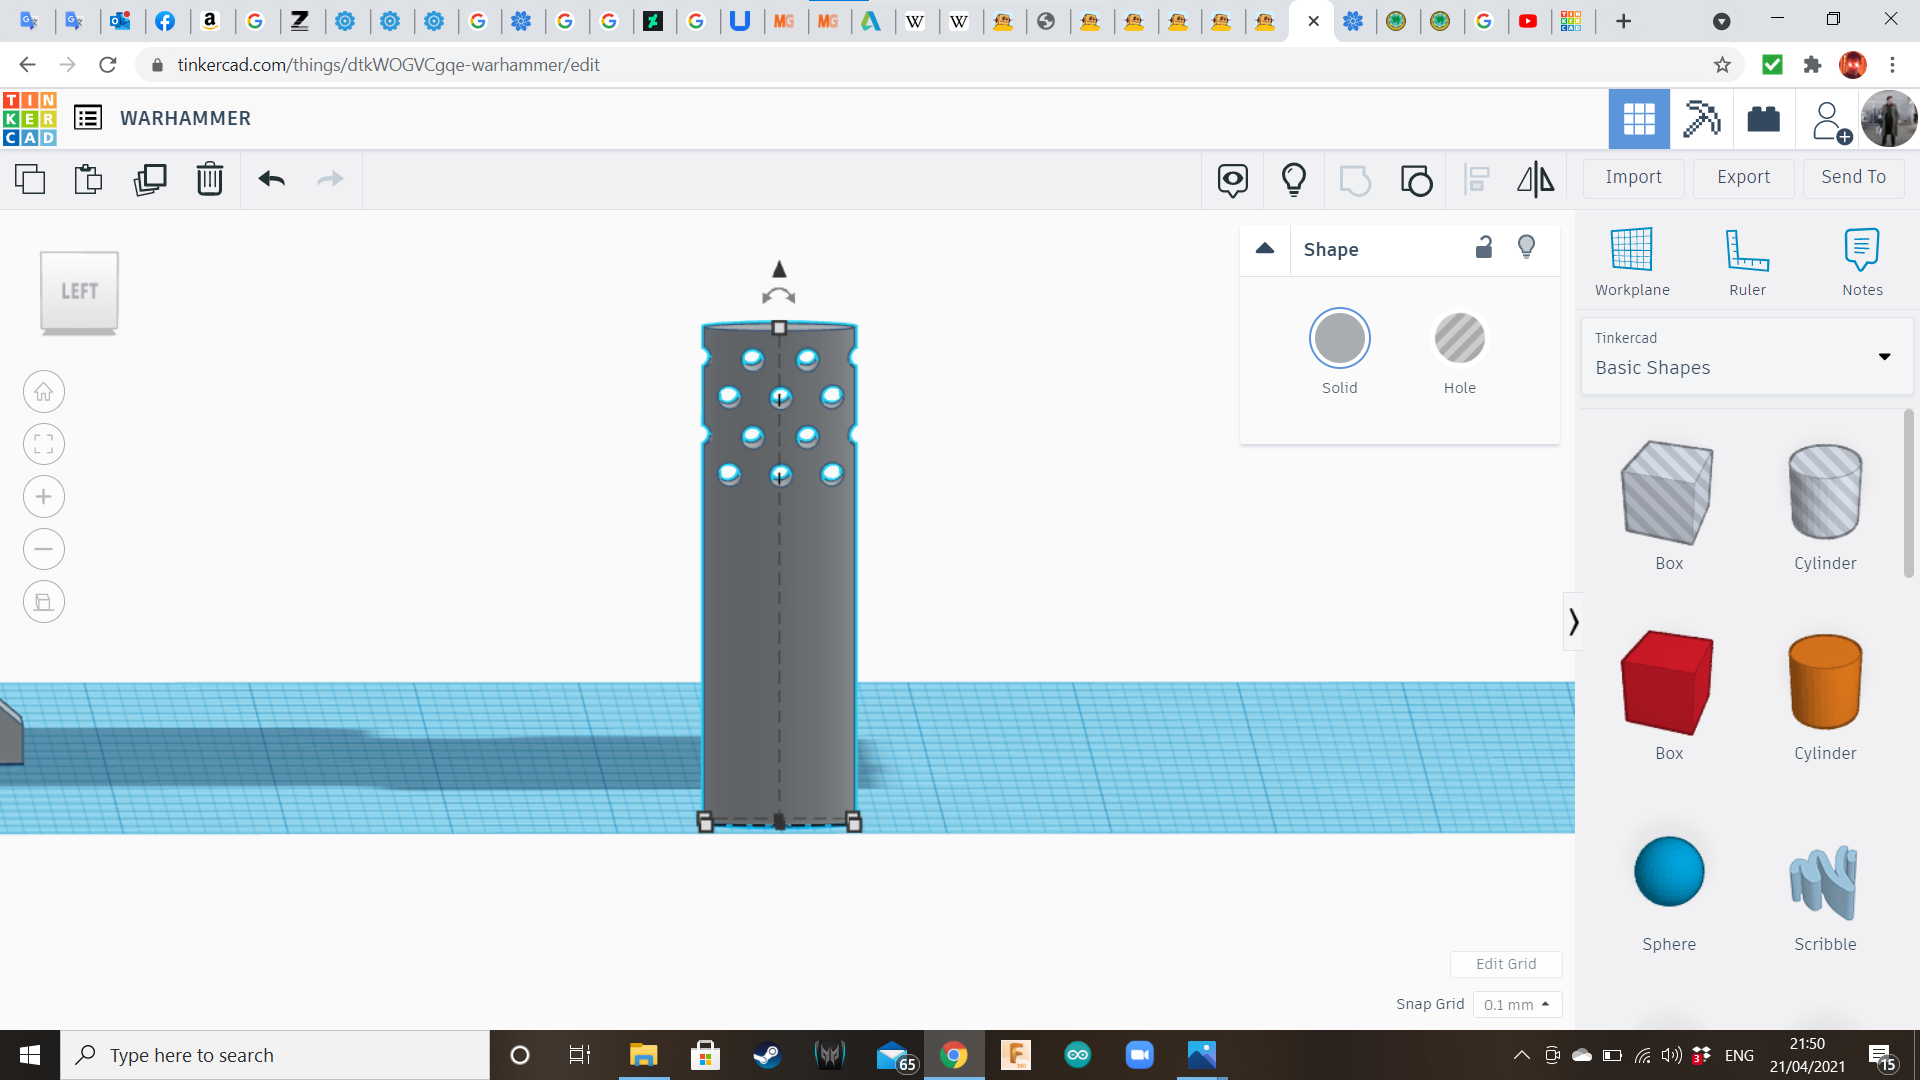This screenshot has height=1080, width=1920.
Task: Click the Solid color swatch
Action: (1339, 339)
